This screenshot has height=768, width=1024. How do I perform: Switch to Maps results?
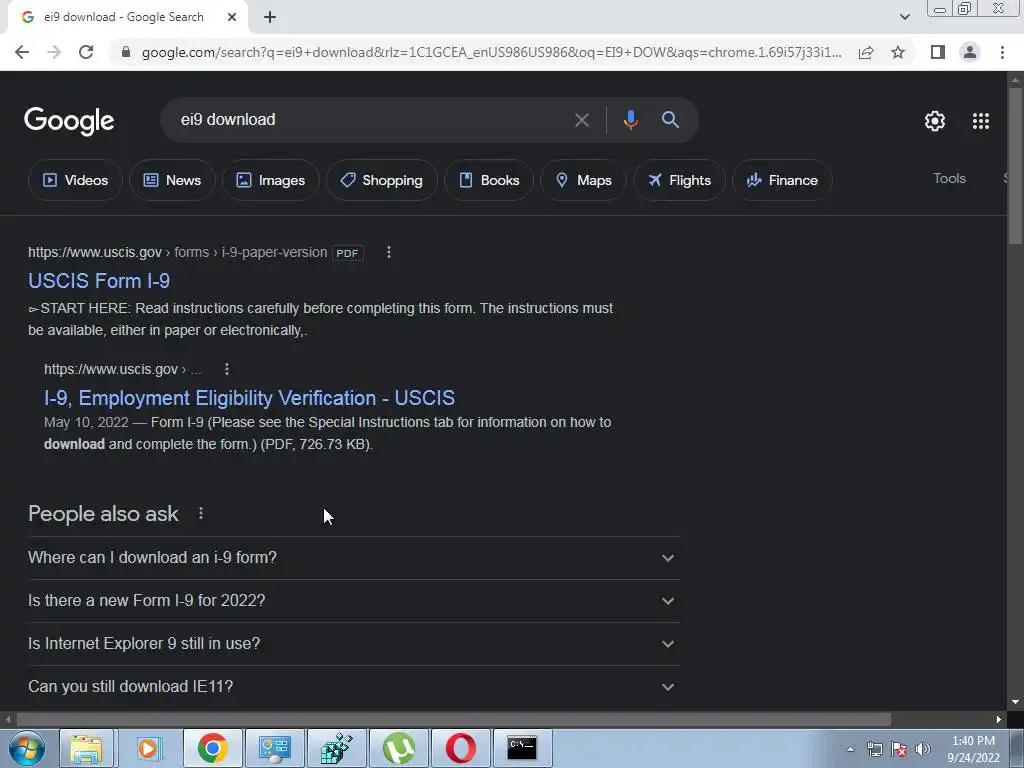click(x=583, y=180)
